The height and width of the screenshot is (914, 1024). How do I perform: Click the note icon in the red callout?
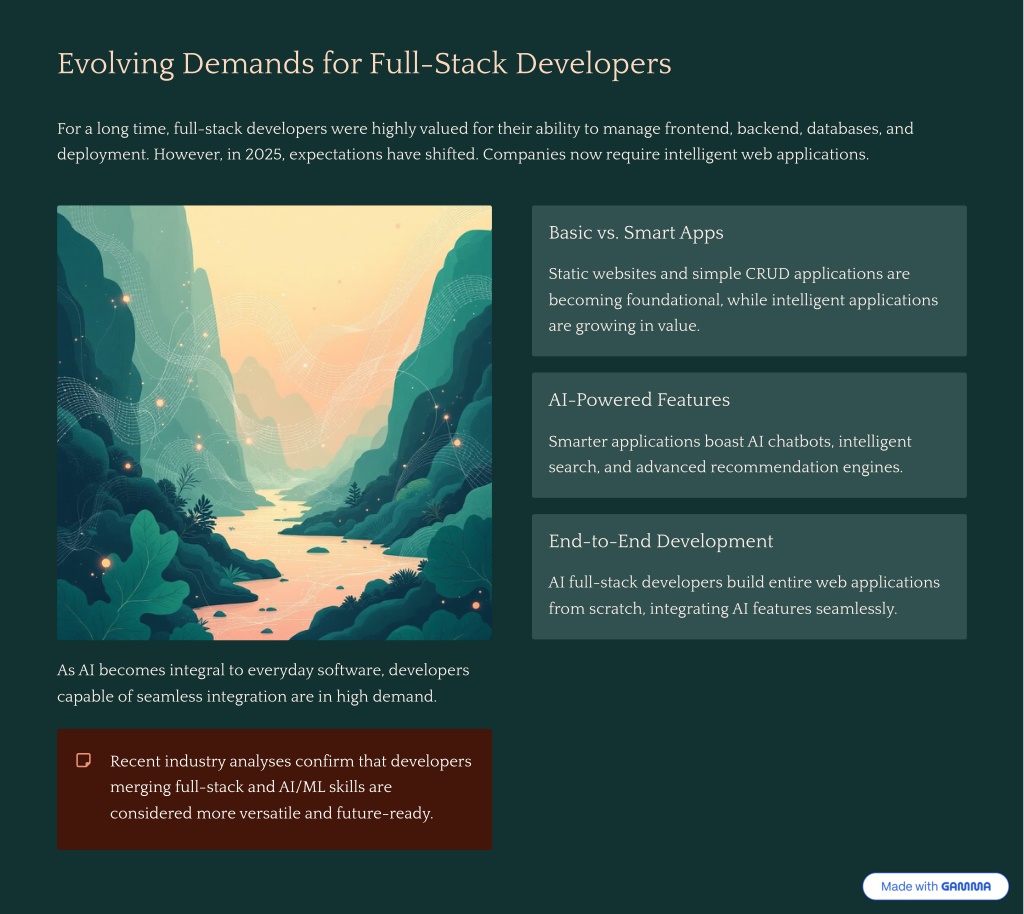pos(84,761)
